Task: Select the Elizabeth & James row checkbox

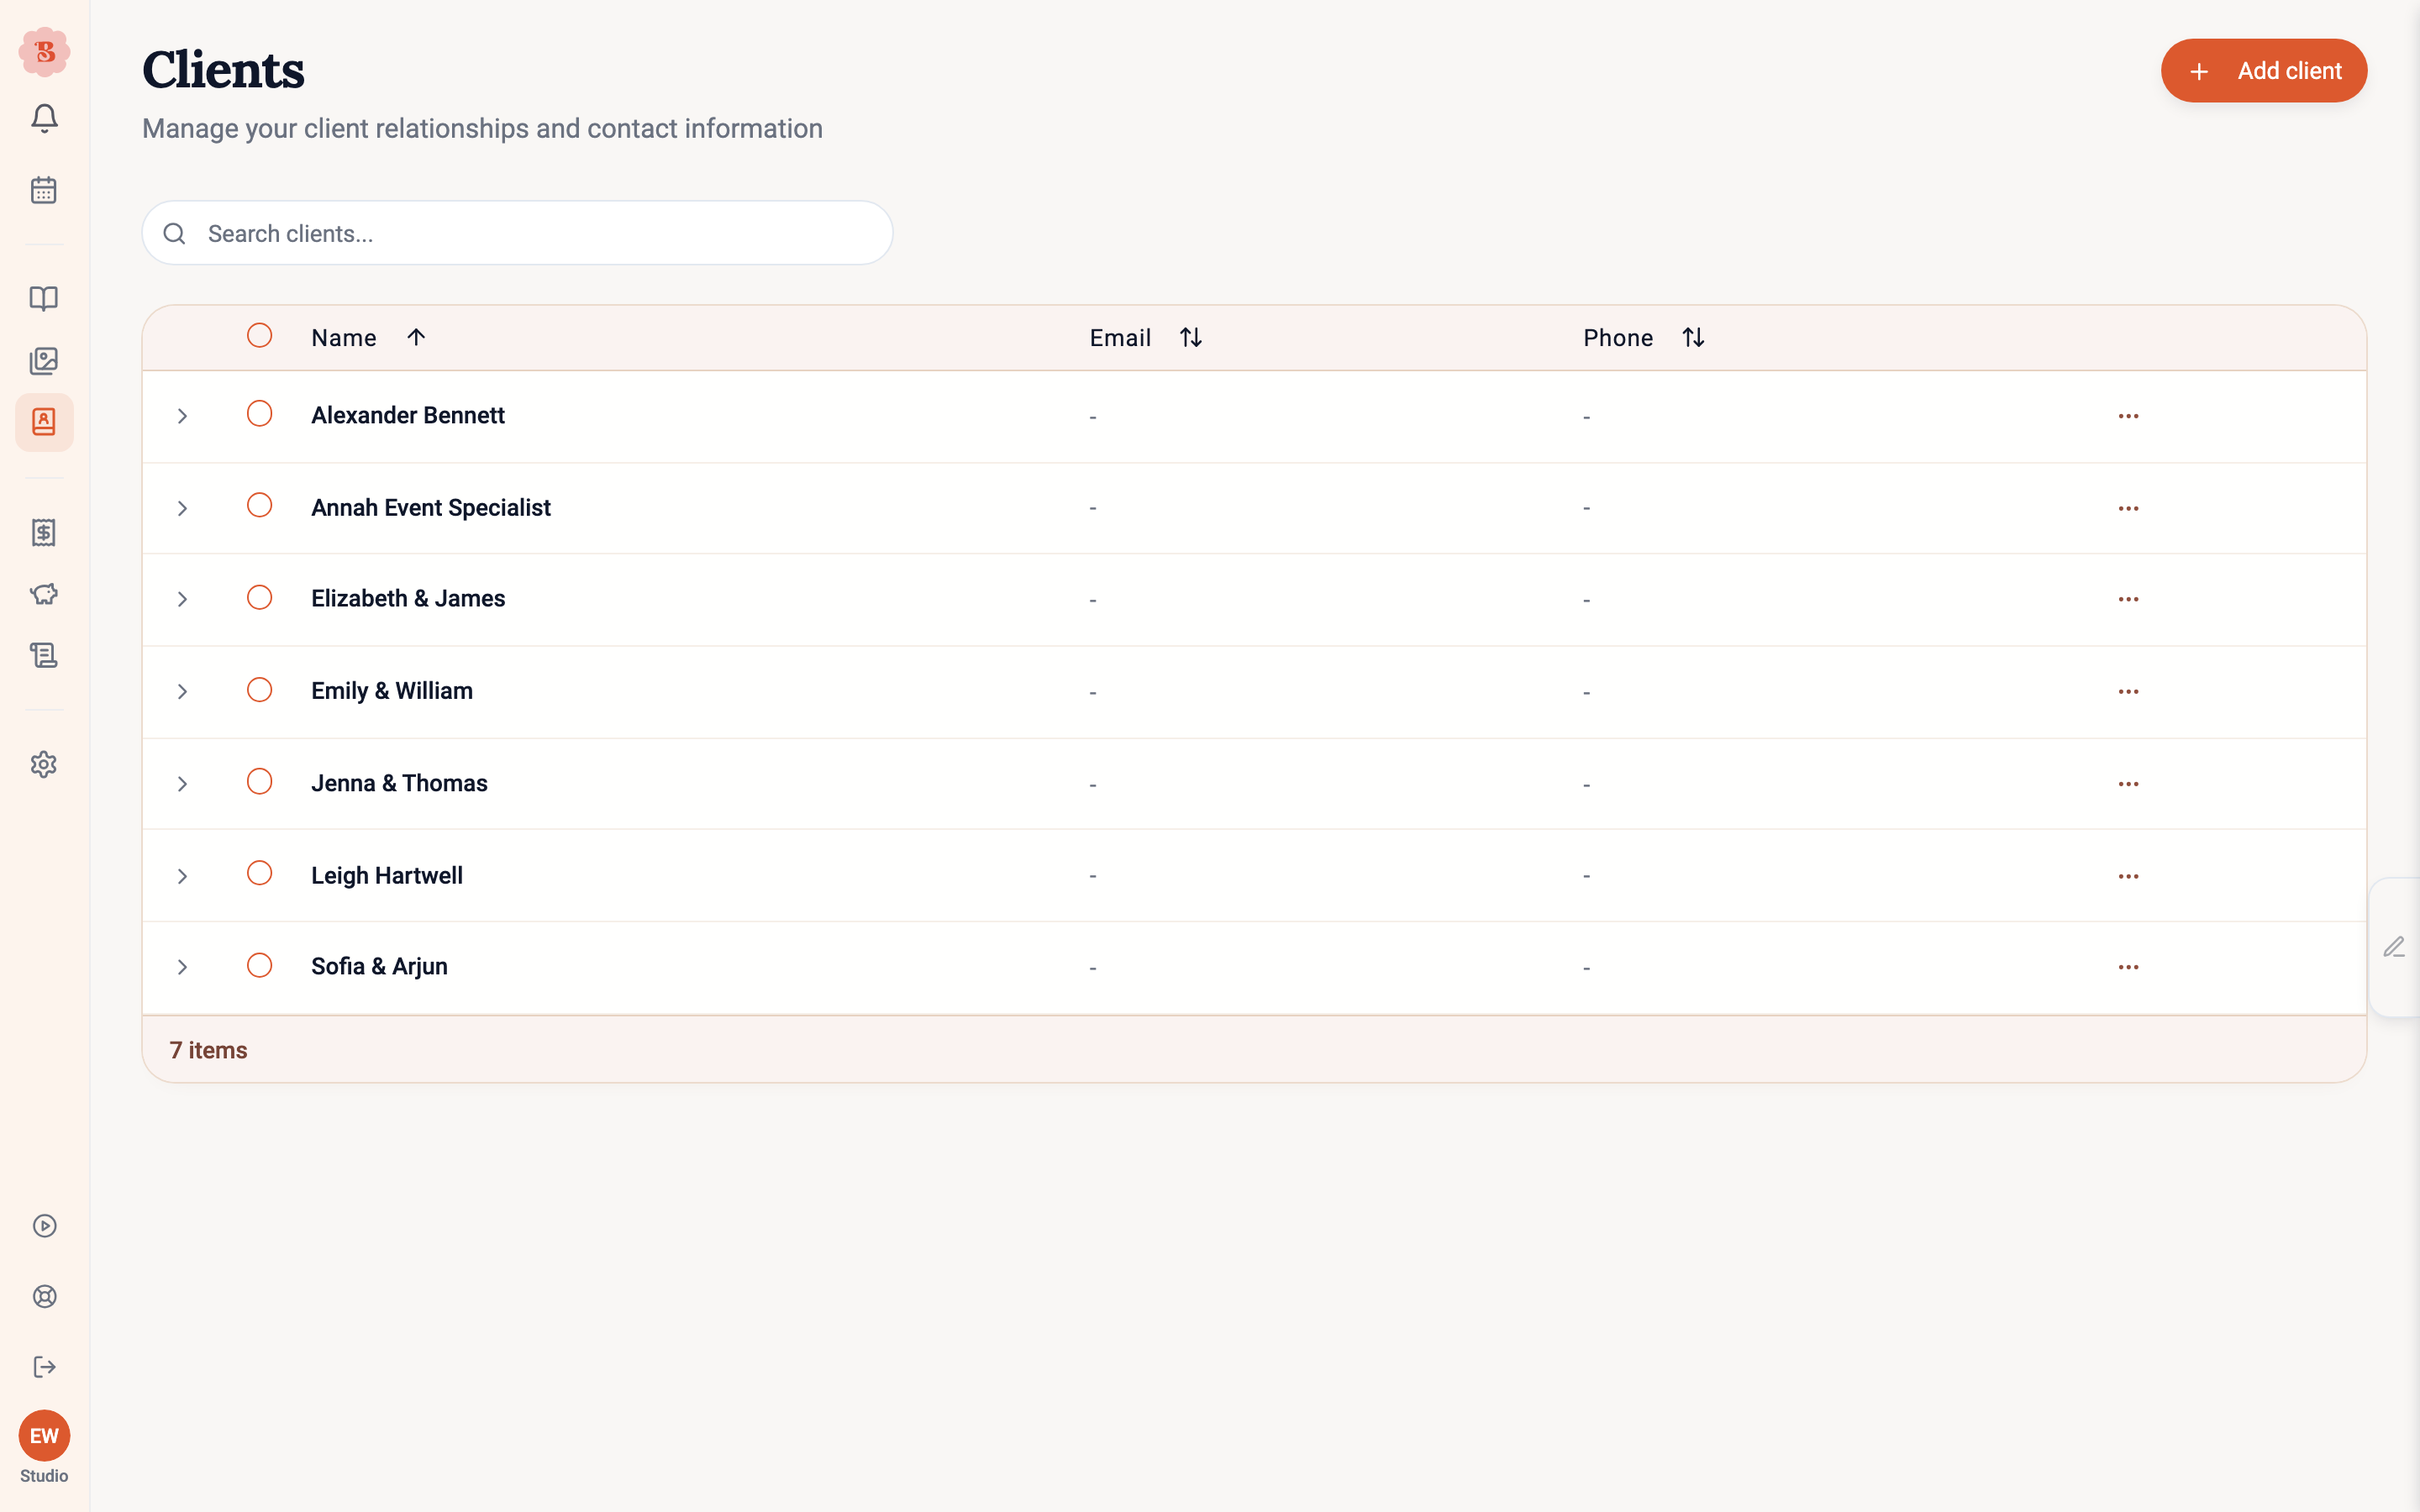Action: point(259,597)
